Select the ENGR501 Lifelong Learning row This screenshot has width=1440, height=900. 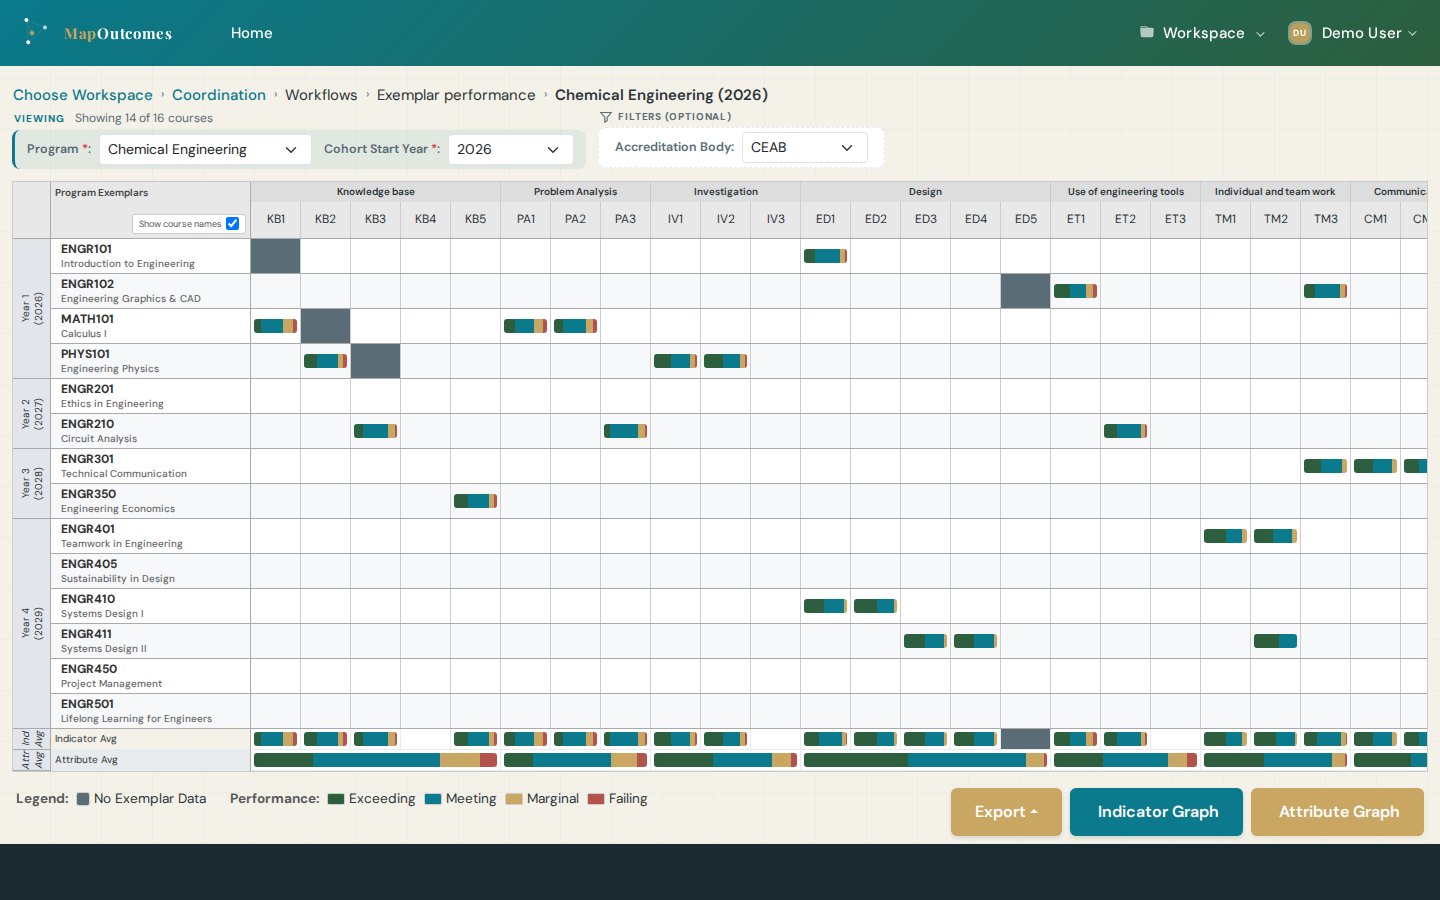tap(150, 711)
